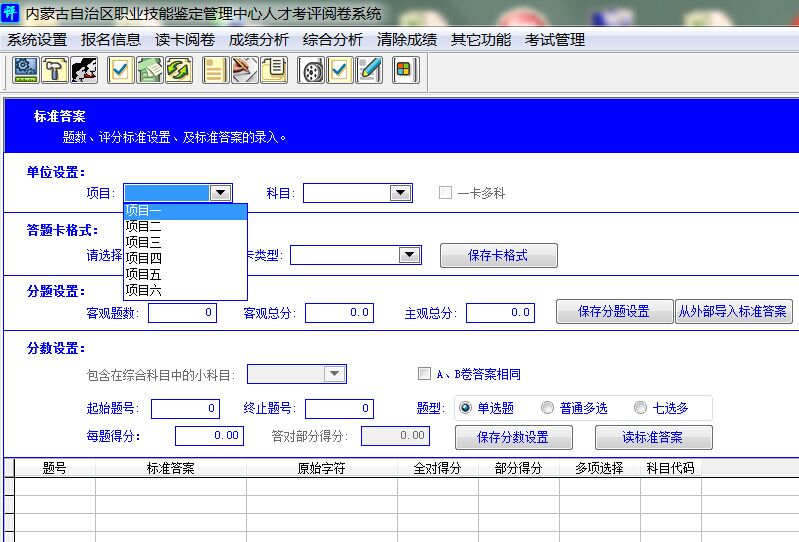Click the blue pencil edit toolbar icon
The height and width of the screenshot is (542, 799).
coord(369,70)
